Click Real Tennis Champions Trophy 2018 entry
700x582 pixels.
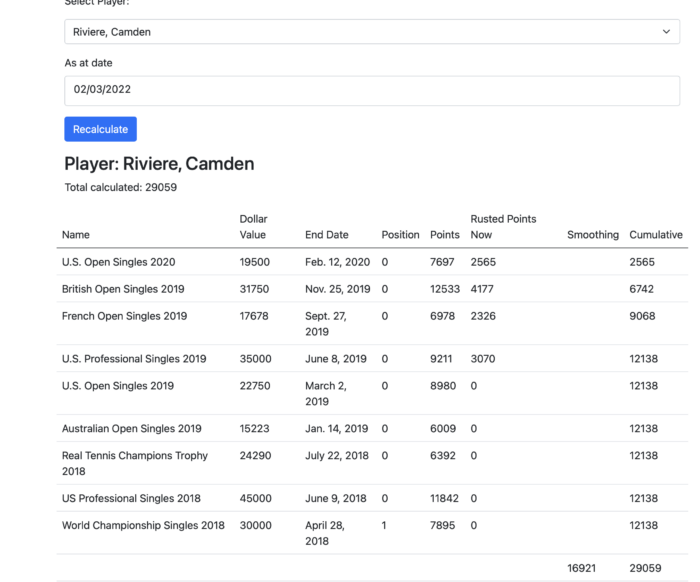click(135, 463)
